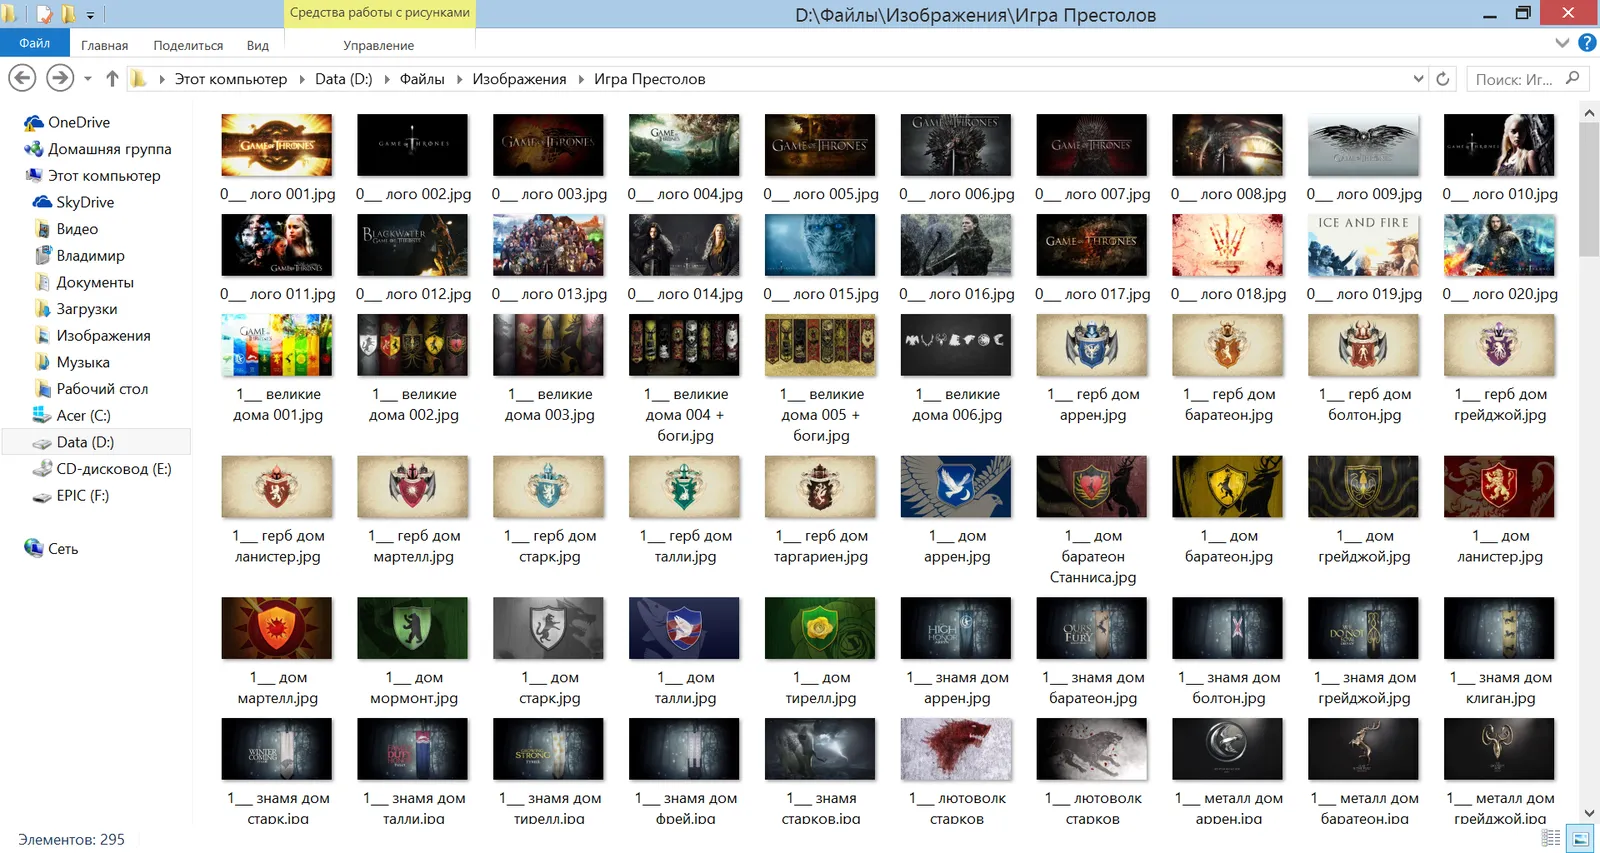Select thumbnail 0__ лого 019.jpg
The width and height of the screenshot is (1600, 853).
[1364, 245]
